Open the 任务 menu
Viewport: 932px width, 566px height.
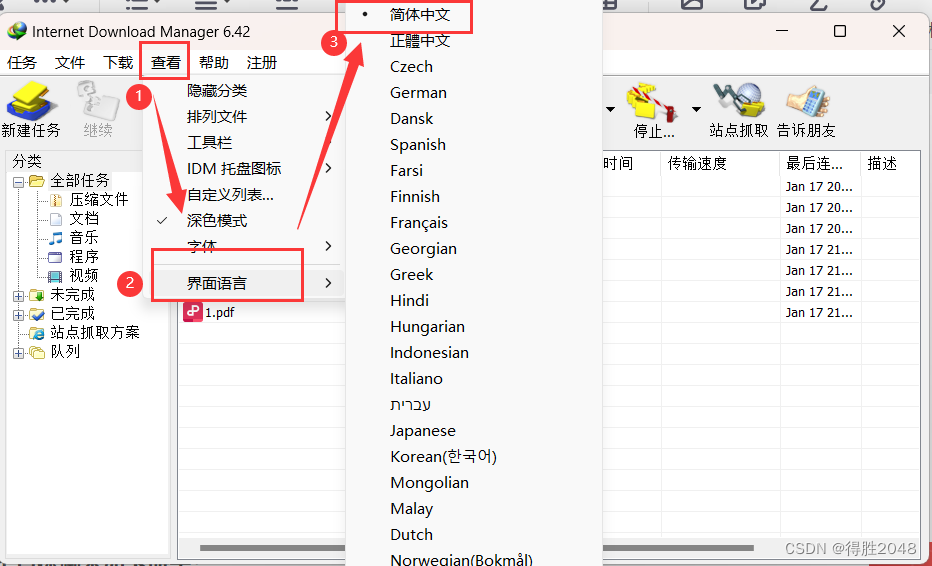pos(22,62)
